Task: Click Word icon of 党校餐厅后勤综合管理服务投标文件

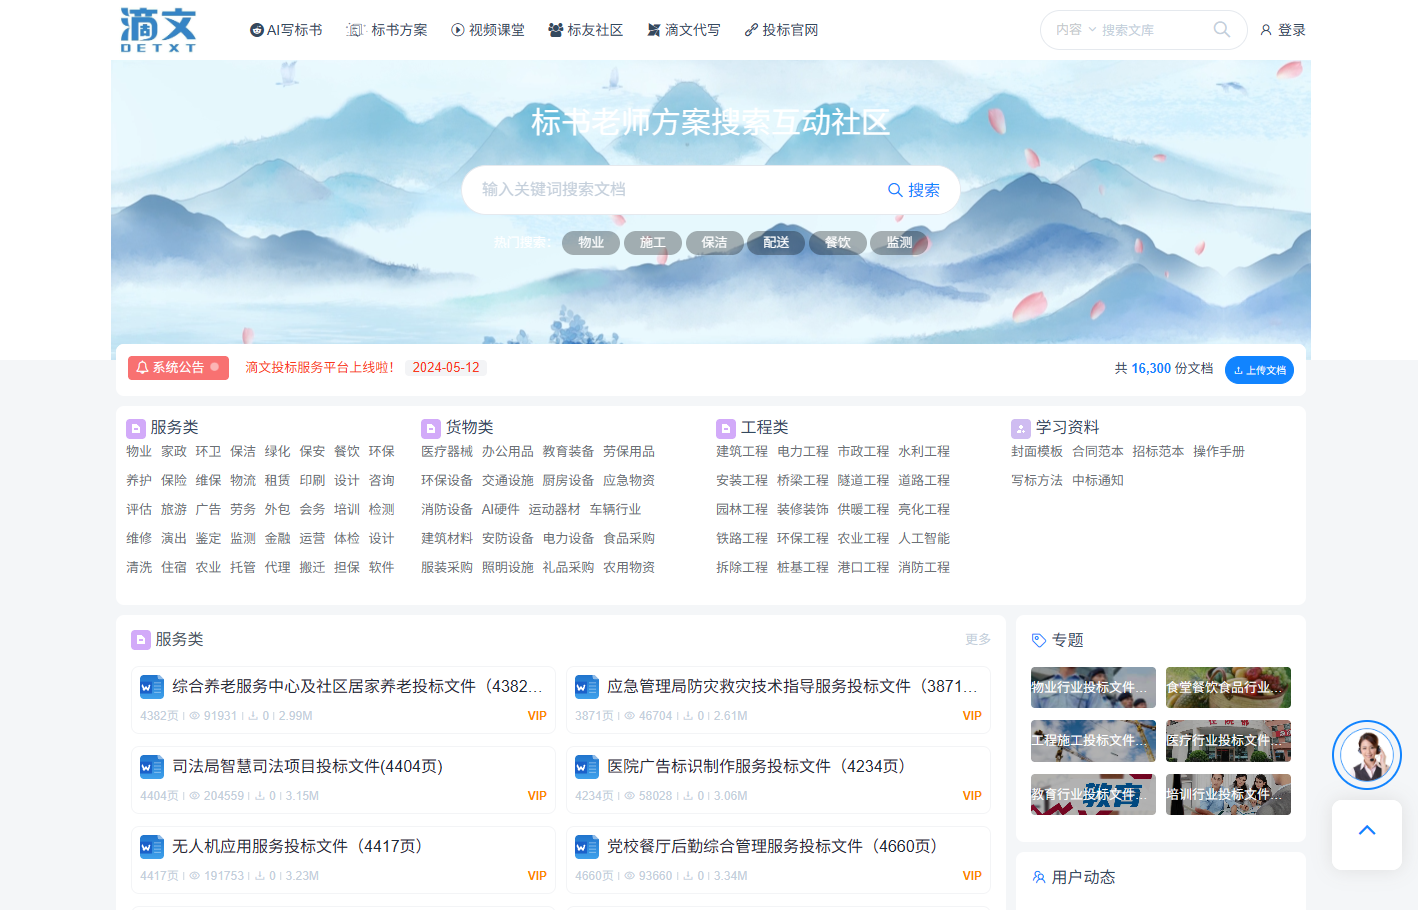Action: 587,847
